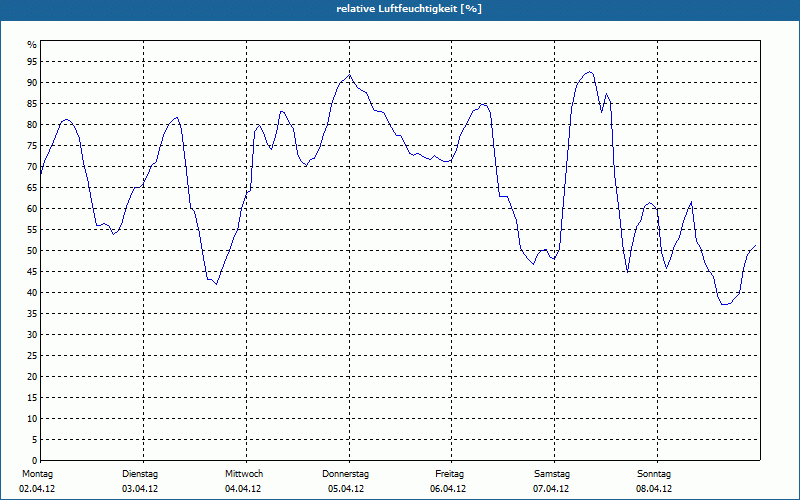Click the y-axis value '95'
The image size is (800, 500).
pos(32,62)
